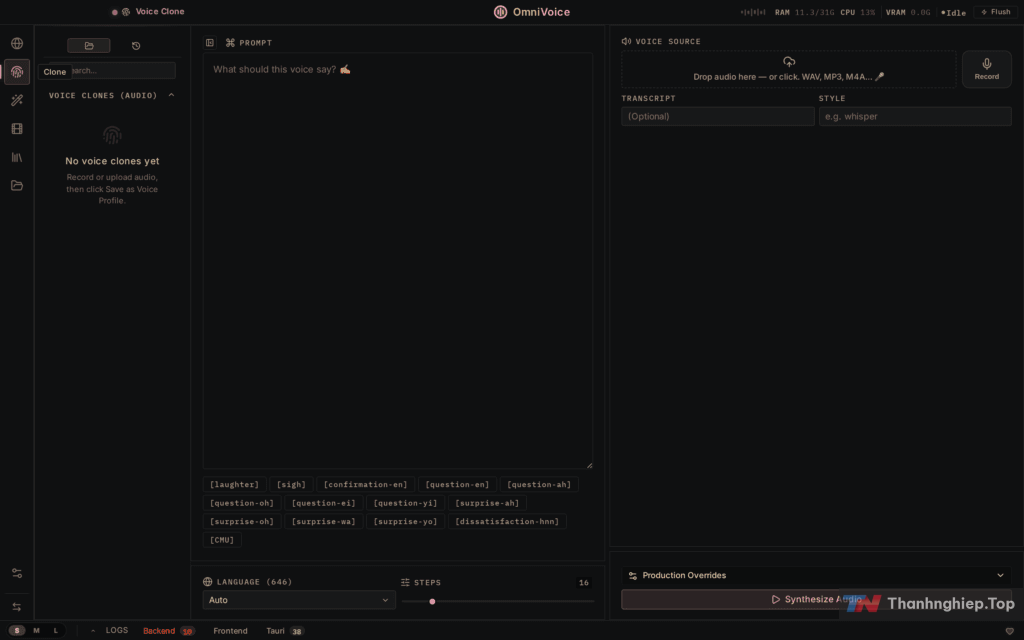This screenshot has height=640, width=1024.
Task: Click the RAM usage readout
Action: coord(804,12)
